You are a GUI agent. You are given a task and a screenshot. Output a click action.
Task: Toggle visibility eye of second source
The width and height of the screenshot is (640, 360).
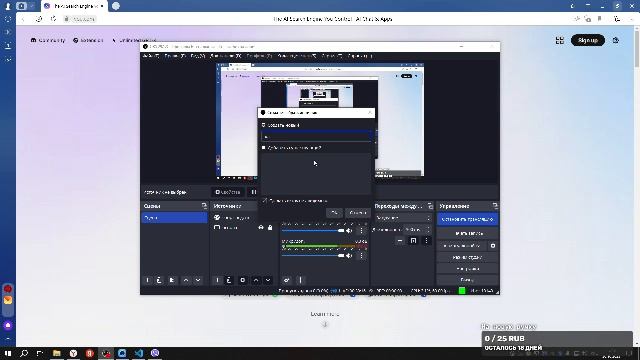(x=261, y=227)
